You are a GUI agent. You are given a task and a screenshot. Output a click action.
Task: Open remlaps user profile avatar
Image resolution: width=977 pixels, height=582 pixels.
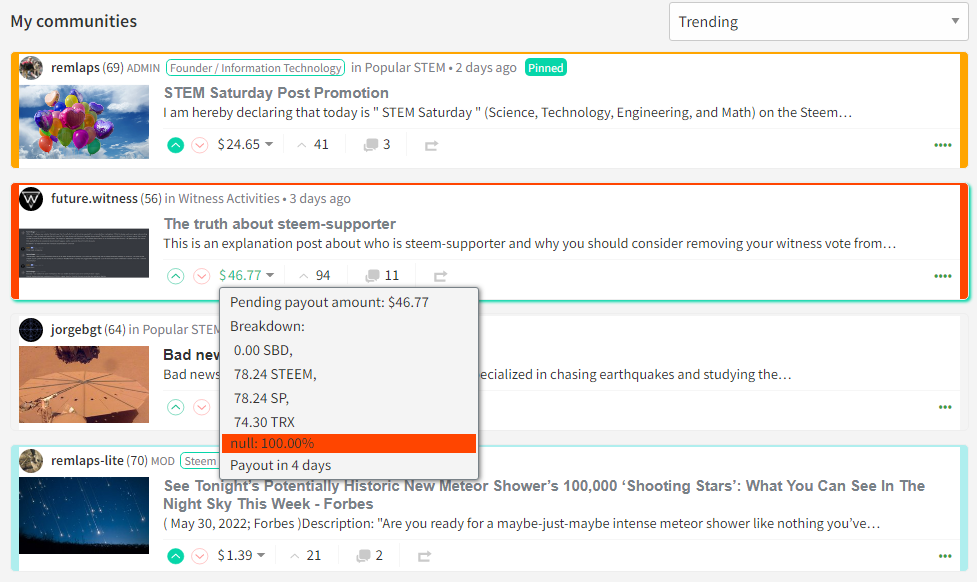click(x=31, y=67)
